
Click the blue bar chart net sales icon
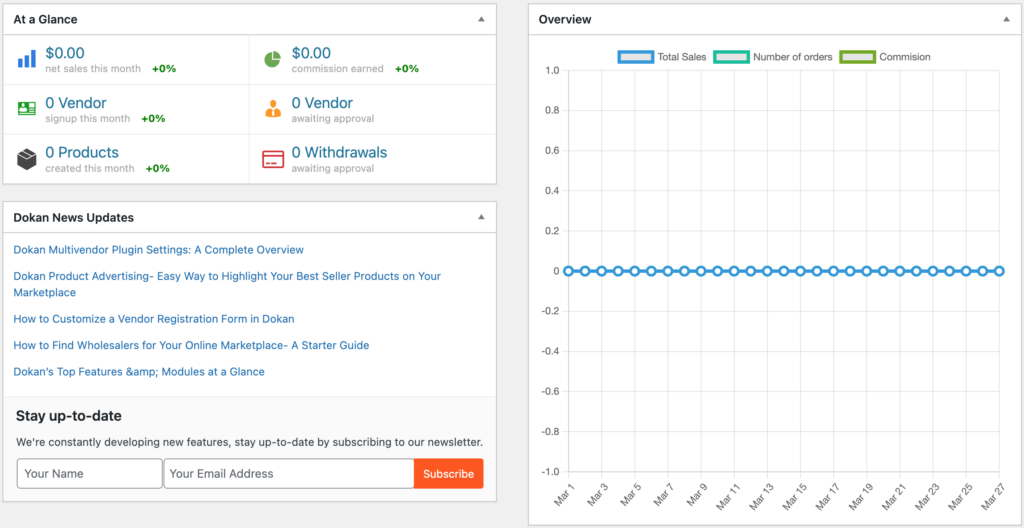coord(27,59)
